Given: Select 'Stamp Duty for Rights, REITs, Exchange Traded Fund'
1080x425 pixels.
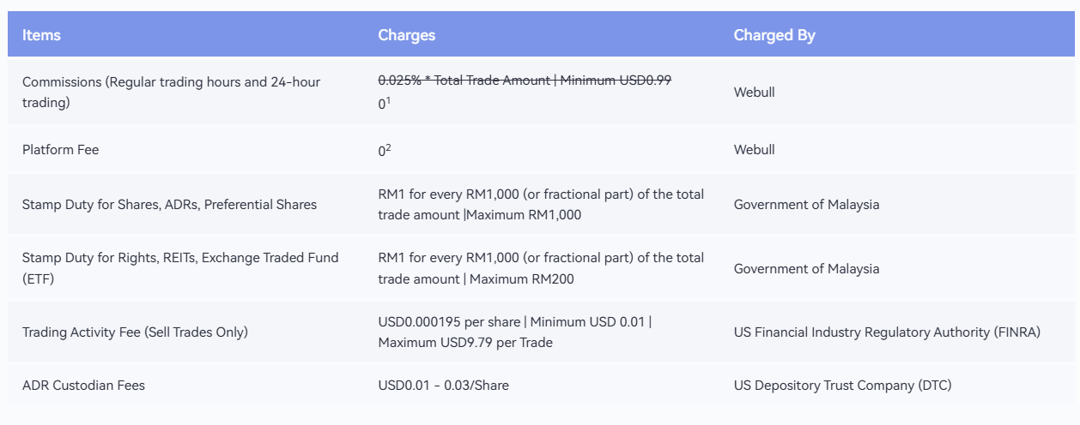Looking at the screenshot, I should coord(180,269).
